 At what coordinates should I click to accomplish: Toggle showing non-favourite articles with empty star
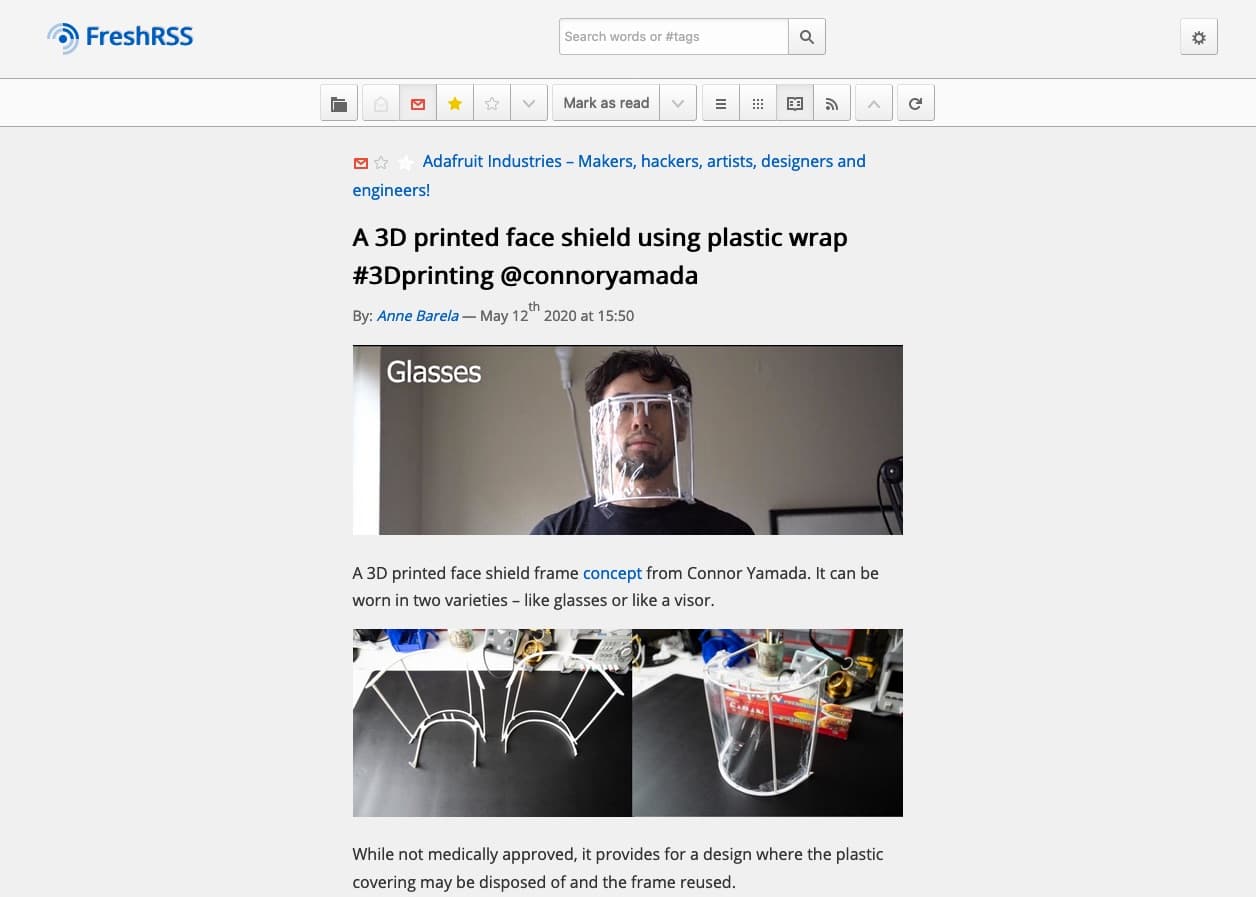click(492, 103)
